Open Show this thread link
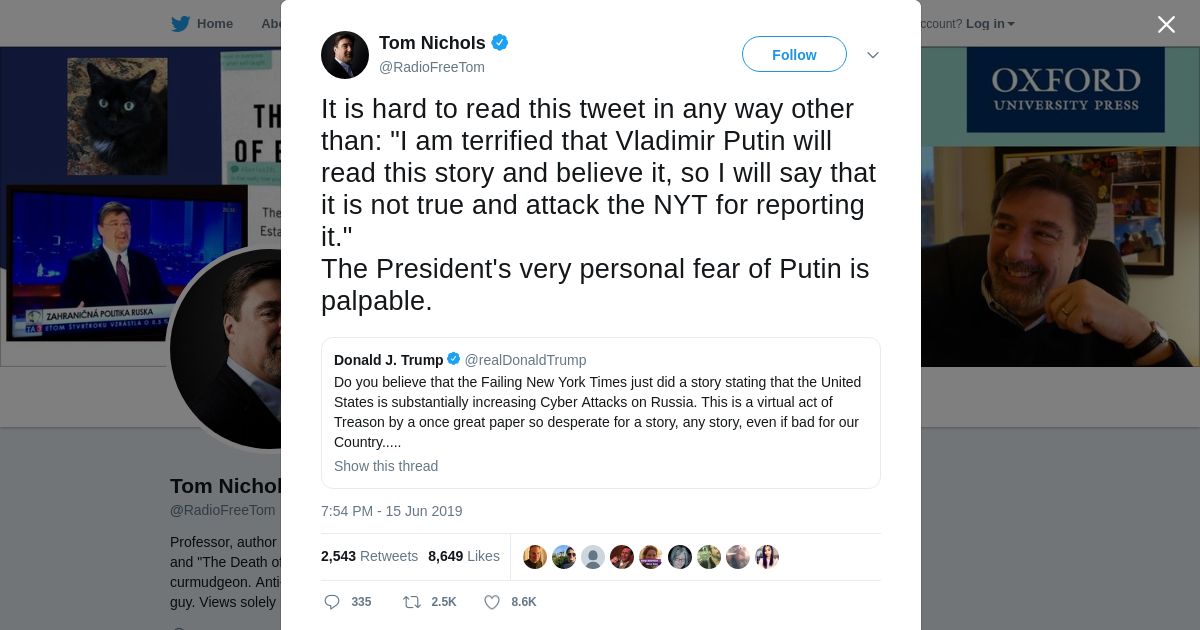The image size is (1200, 630). coord(386,466)
